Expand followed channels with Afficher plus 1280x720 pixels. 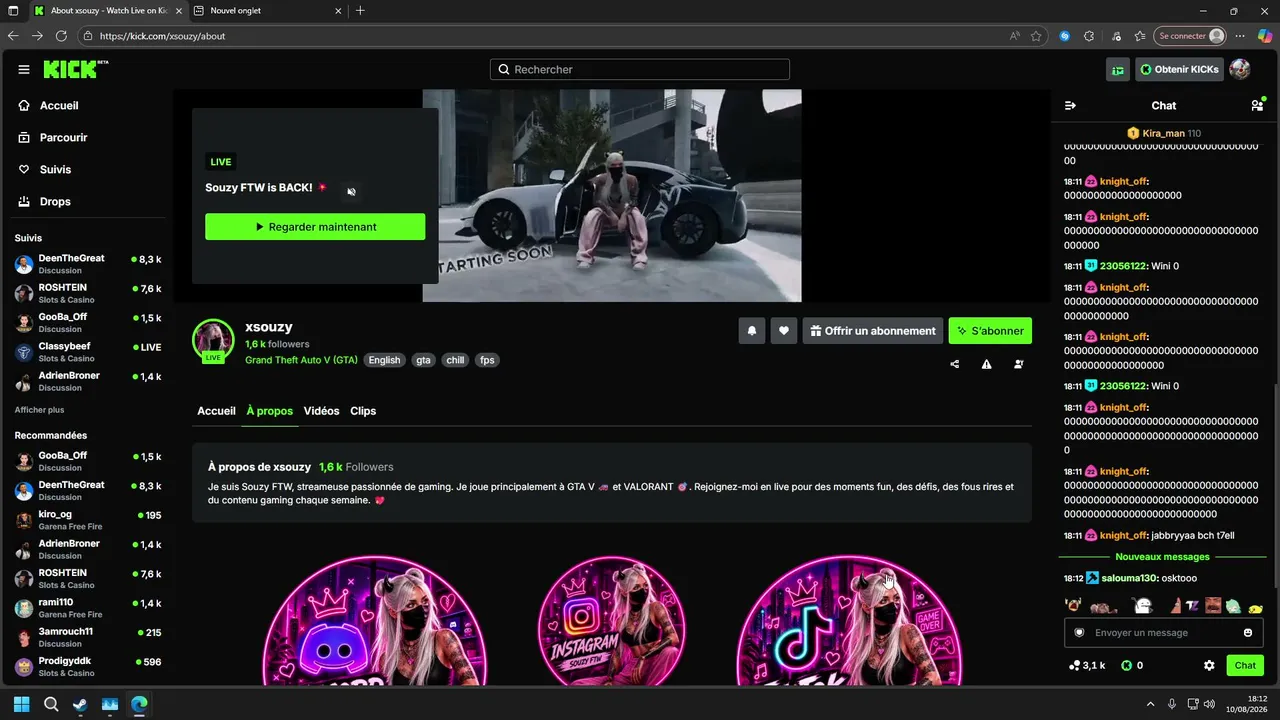(x=39, y=410)
